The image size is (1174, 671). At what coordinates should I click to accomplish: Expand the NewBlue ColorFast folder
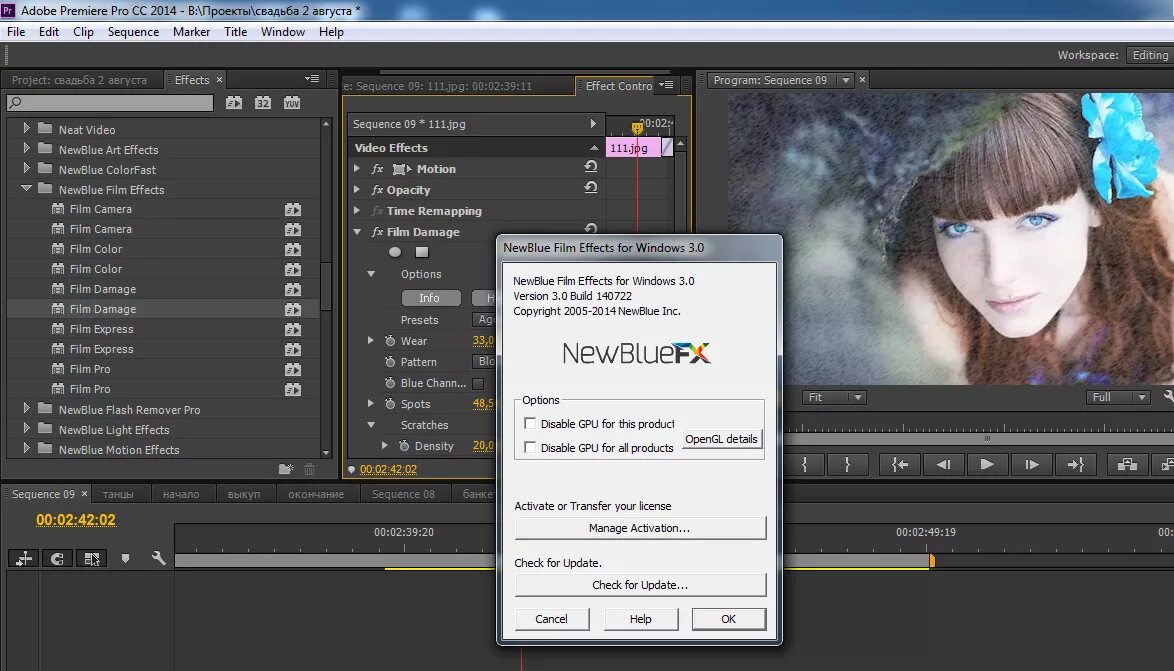pyautogui.click(x=27, y=168)
